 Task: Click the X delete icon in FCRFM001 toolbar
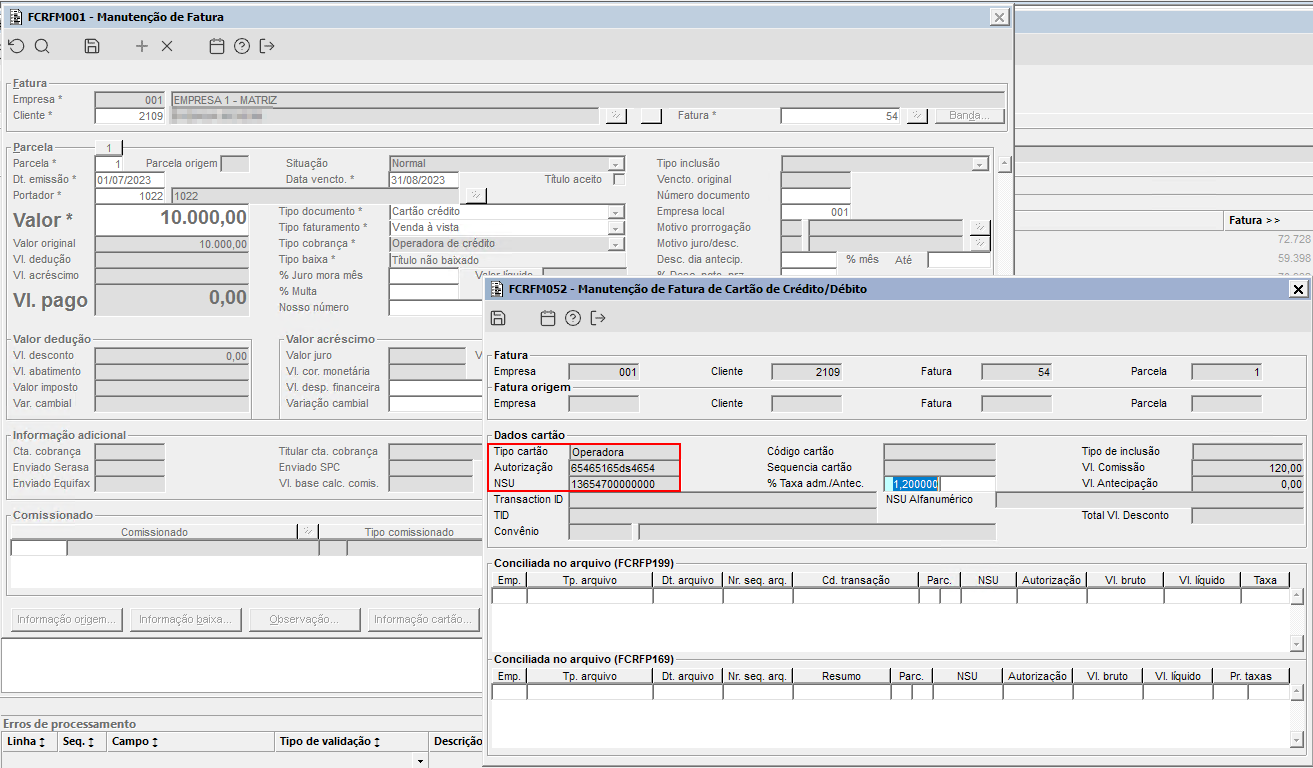pyautogui.click(x=167, y=46)
